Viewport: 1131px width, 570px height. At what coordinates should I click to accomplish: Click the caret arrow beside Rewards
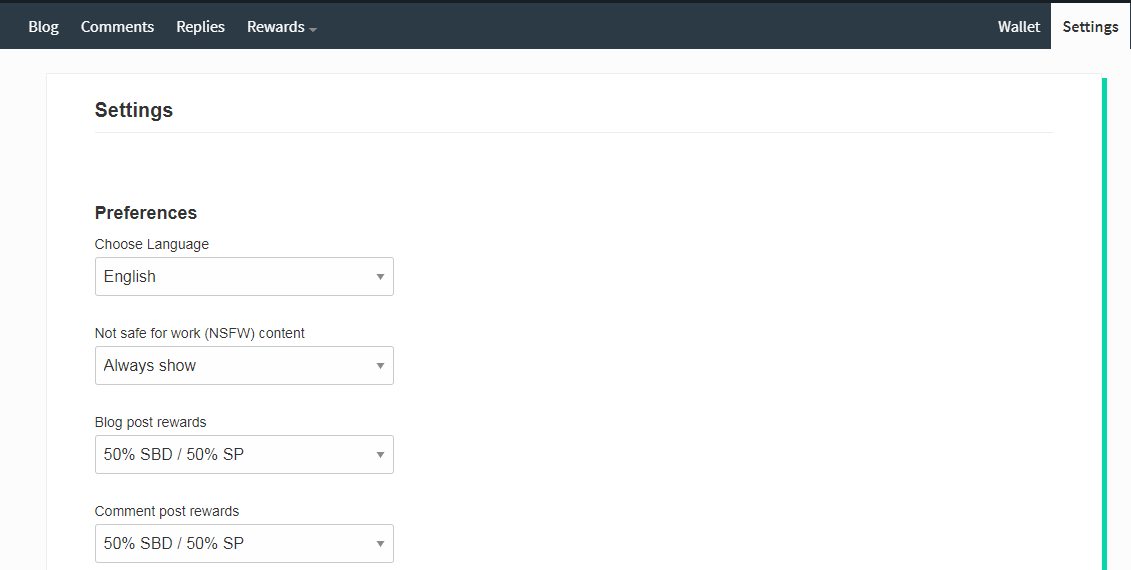pos(313,30)
